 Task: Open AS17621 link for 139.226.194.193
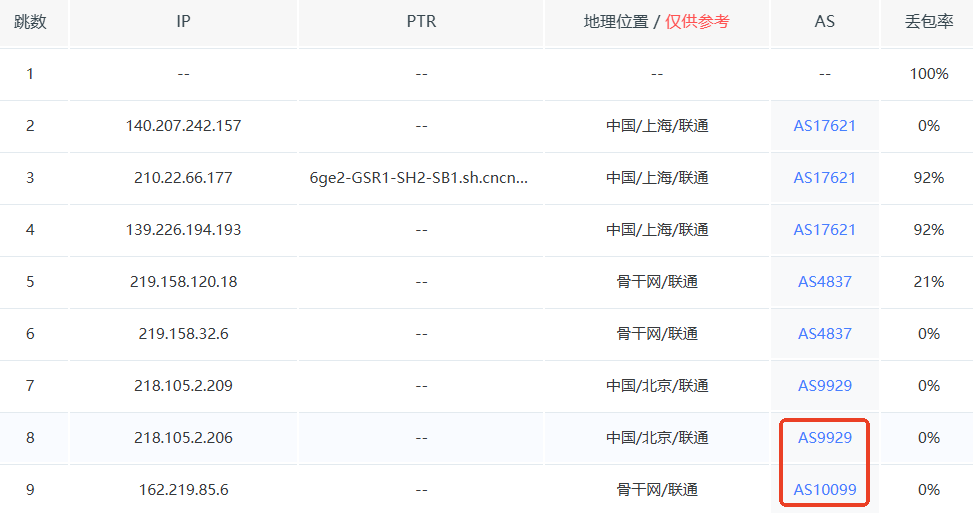tap(824, 230)
